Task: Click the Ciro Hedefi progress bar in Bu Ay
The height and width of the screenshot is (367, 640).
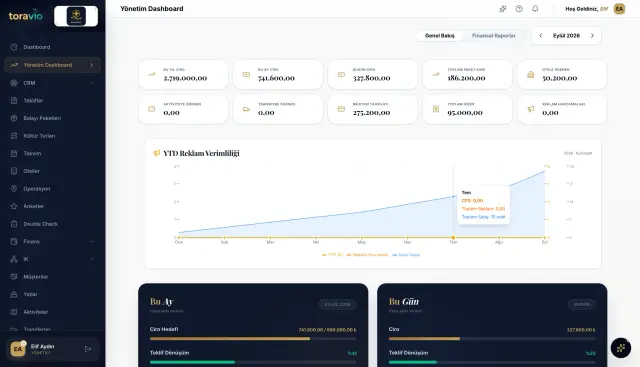Action: 253,338
